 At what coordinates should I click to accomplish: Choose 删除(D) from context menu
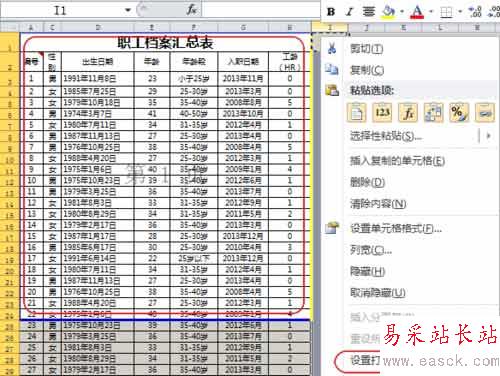click(x=367, y=182)
